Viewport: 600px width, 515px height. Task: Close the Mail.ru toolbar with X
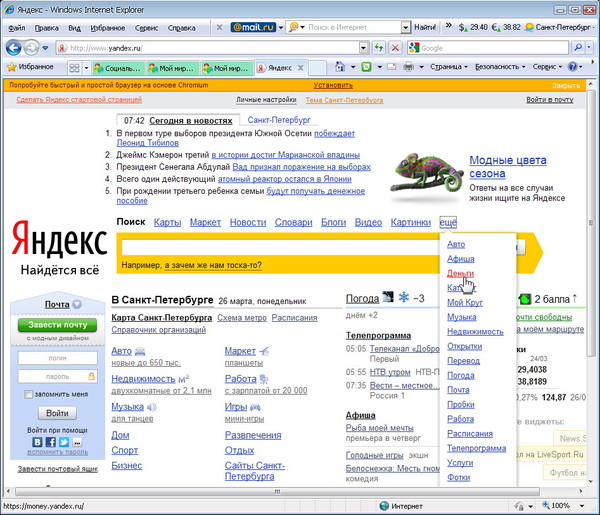(x=219, y=28)
